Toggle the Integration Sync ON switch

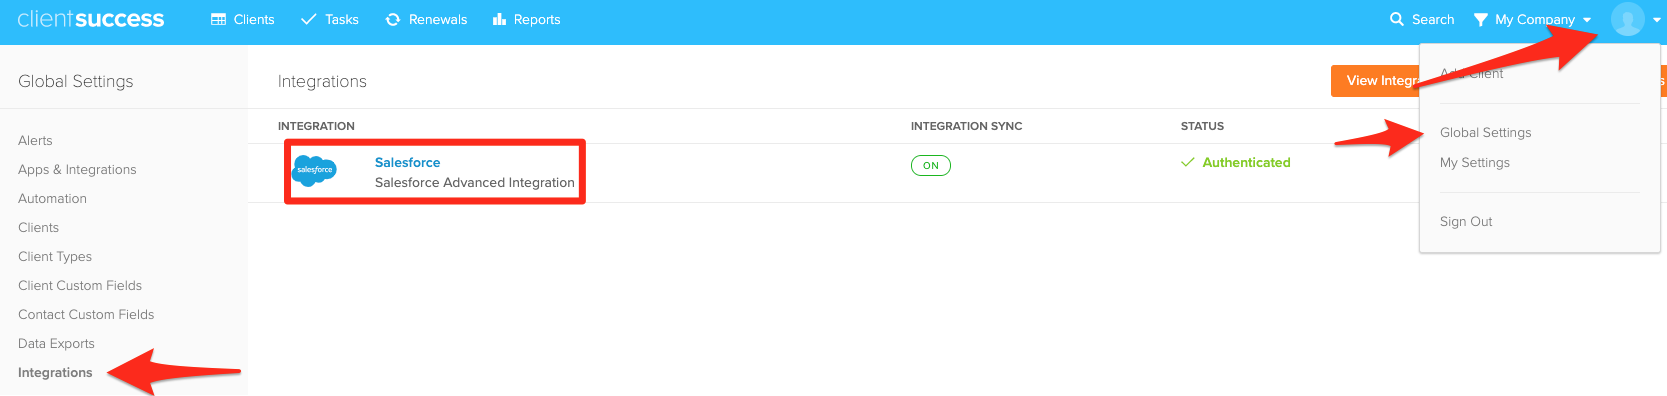931,165
